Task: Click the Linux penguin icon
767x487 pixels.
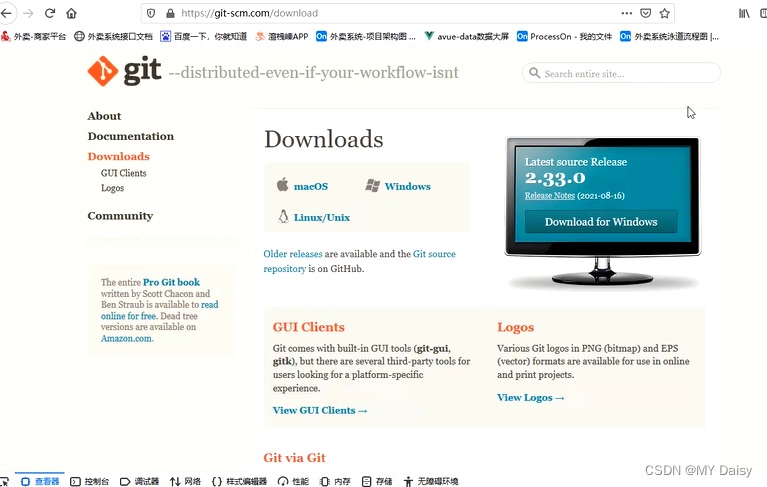Action: (x=283, y=217)
